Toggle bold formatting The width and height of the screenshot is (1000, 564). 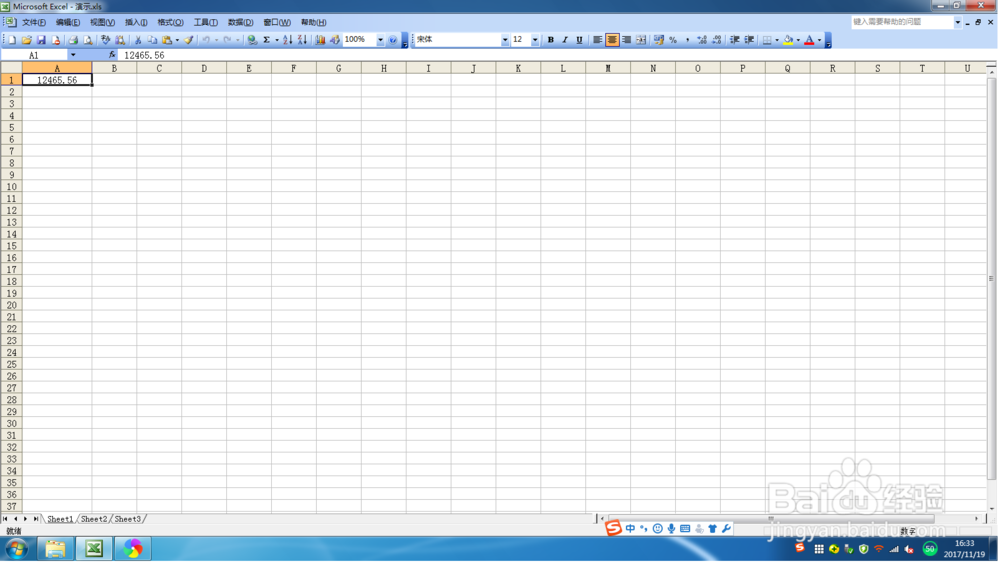550,40
